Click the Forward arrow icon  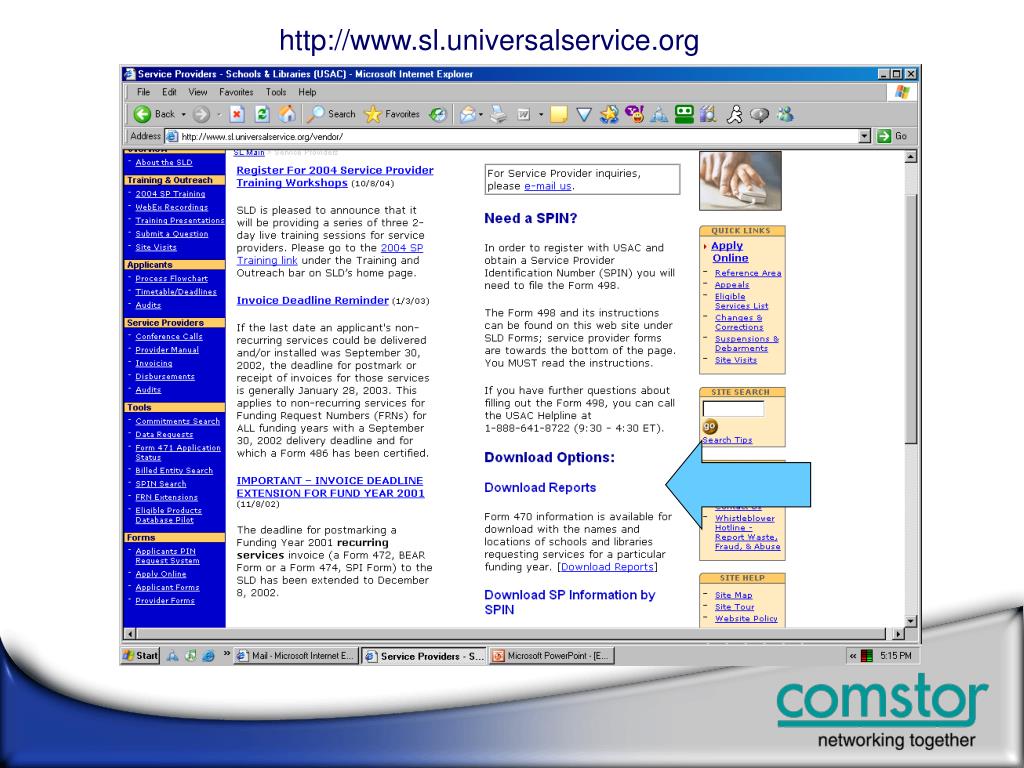tap(201, 114)
